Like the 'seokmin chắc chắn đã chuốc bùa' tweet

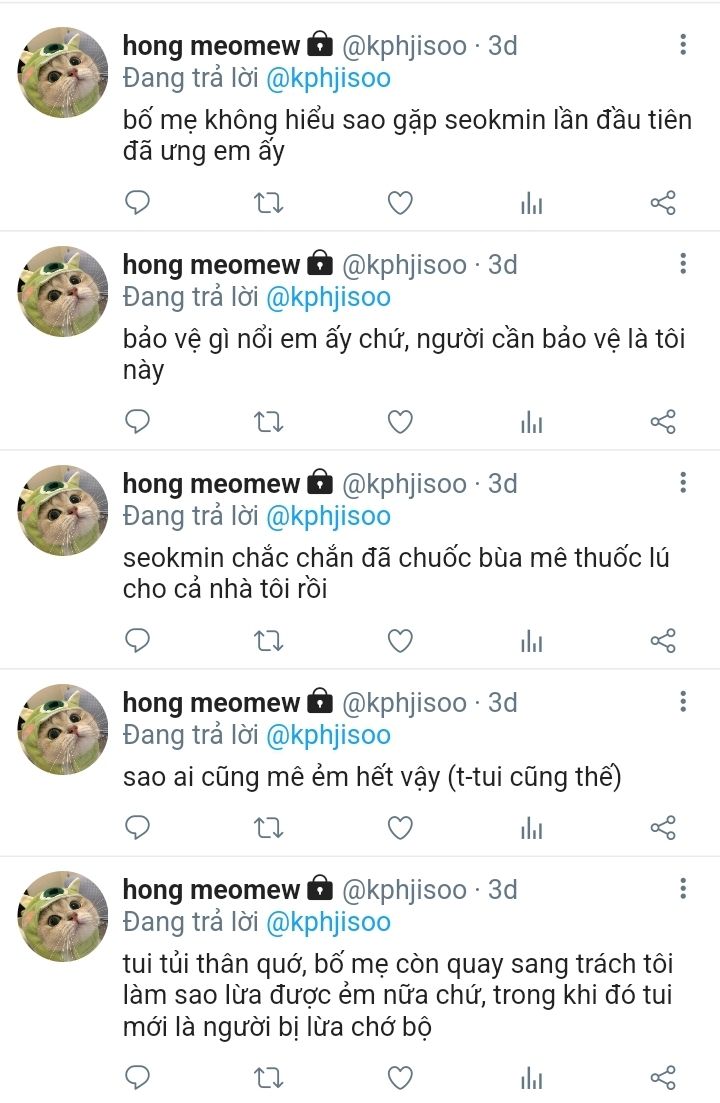pos(400,641)
